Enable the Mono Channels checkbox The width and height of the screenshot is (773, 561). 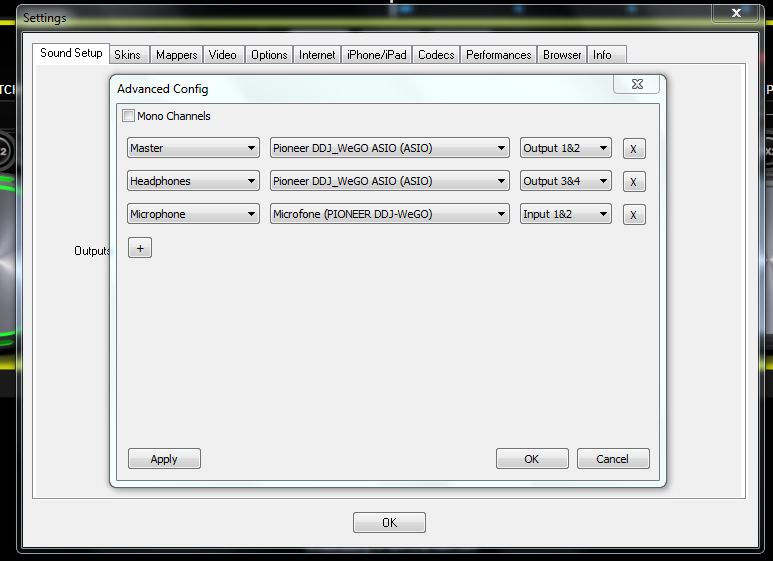(x=128, y=116)
